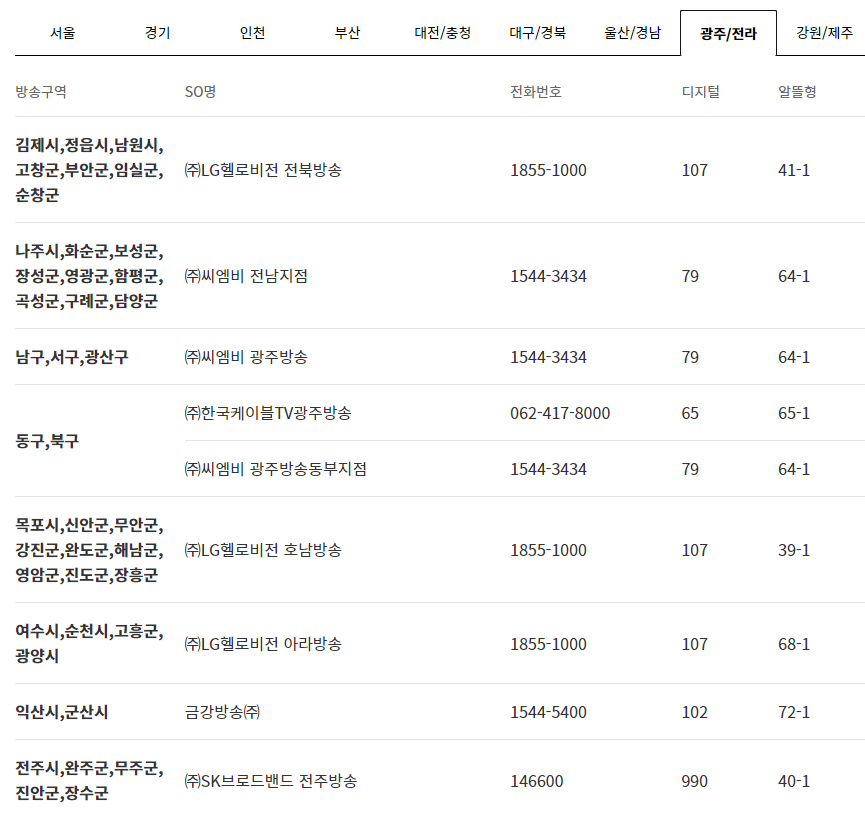
Task: Click the 목포시,신안군,무안군 area cell
Action: click(x=89, y=550)
